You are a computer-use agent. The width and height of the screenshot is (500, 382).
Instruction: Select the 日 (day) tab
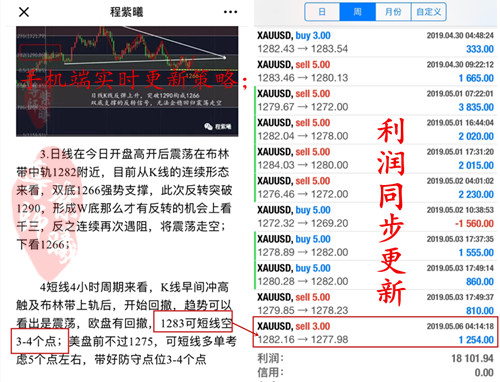(x=322, y=12)
